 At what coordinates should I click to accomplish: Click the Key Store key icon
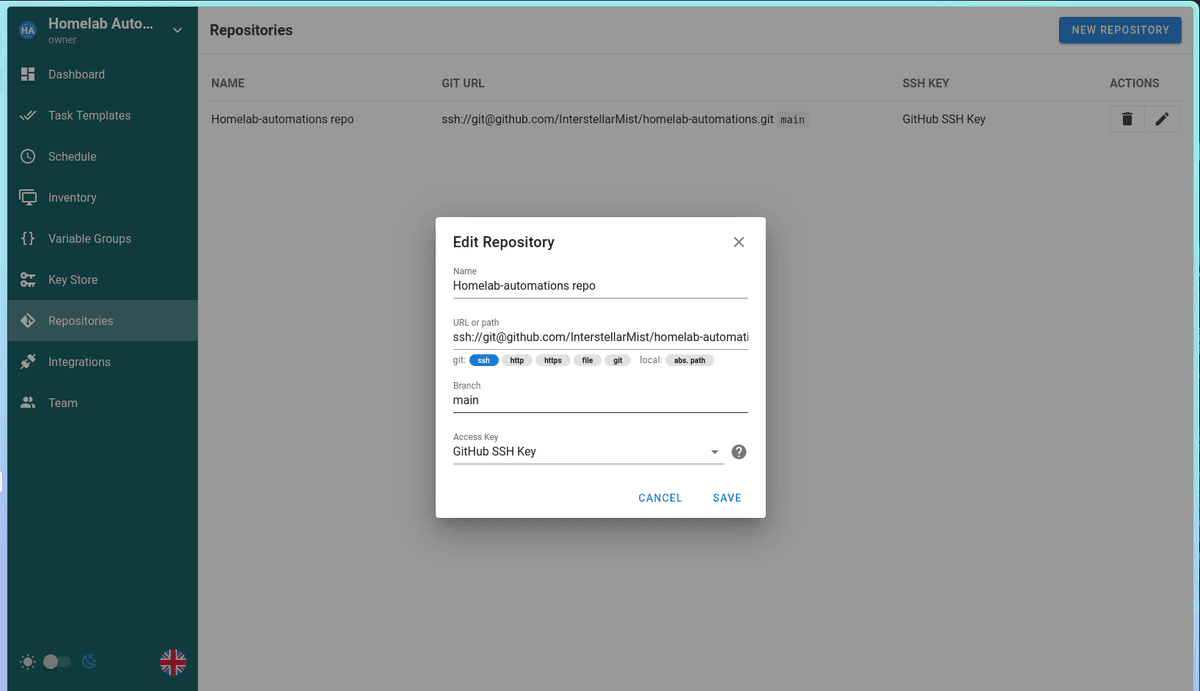(28, 279)
